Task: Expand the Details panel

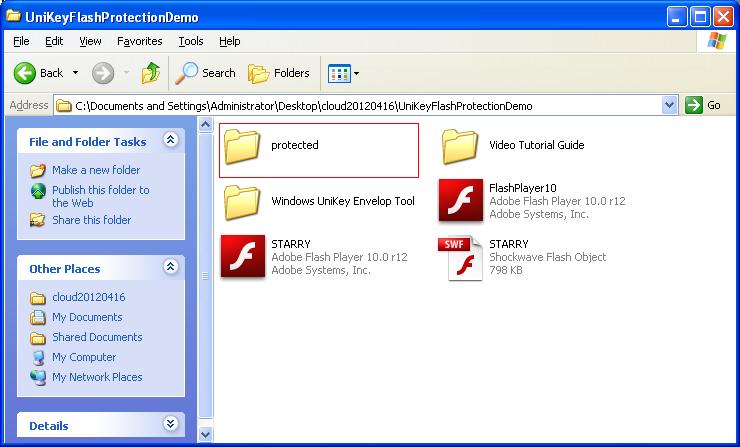Action: [x=170, y=423]
